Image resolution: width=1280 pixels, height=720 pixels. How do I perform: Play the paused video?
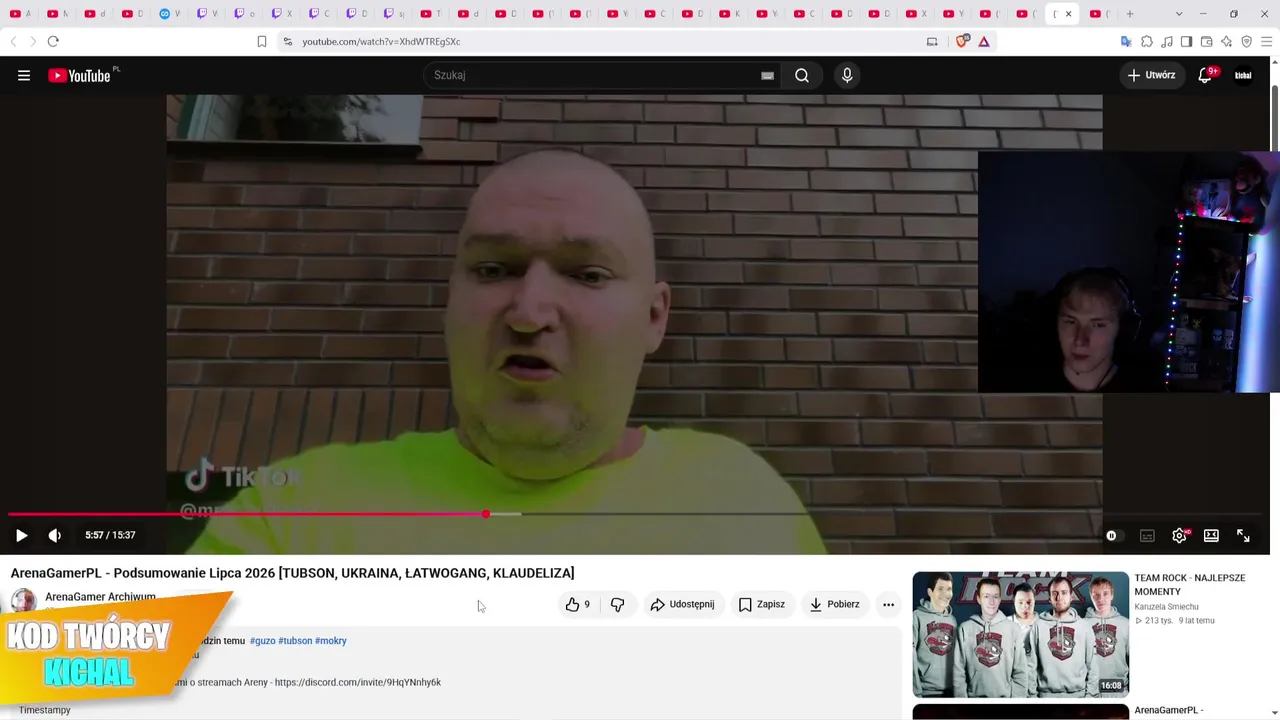pyautogui.click(x=21, y=535)
